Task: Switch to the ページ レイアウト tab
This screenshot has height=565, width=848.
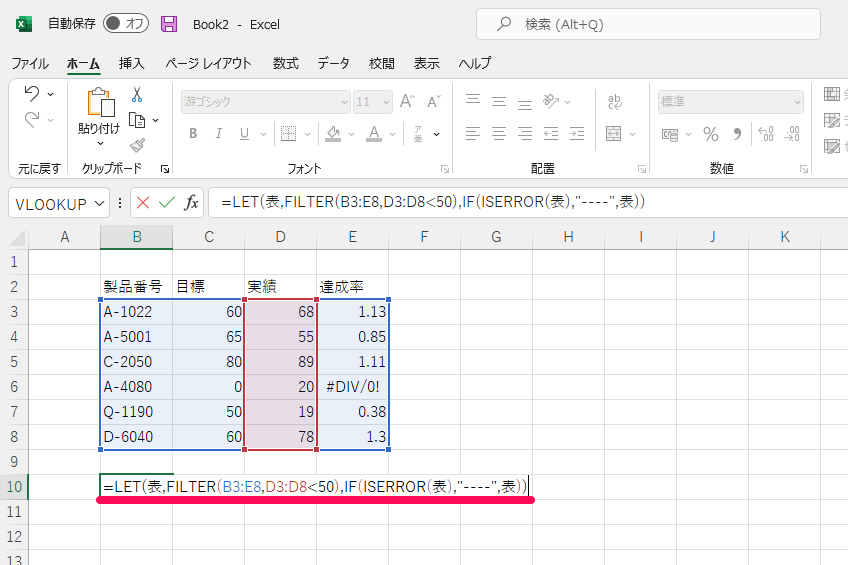Action: tap(209, 64)
